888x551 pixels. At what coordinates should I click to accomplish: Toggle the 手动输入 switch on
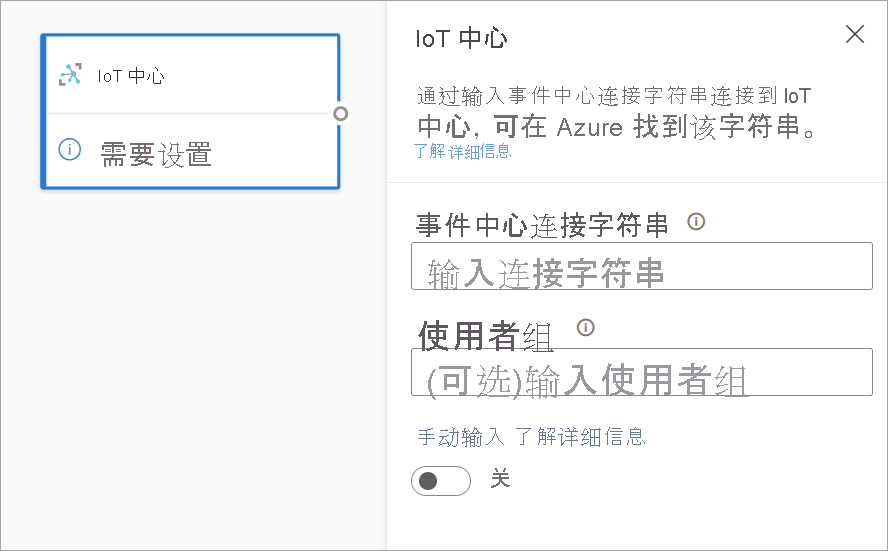(440, 481)
